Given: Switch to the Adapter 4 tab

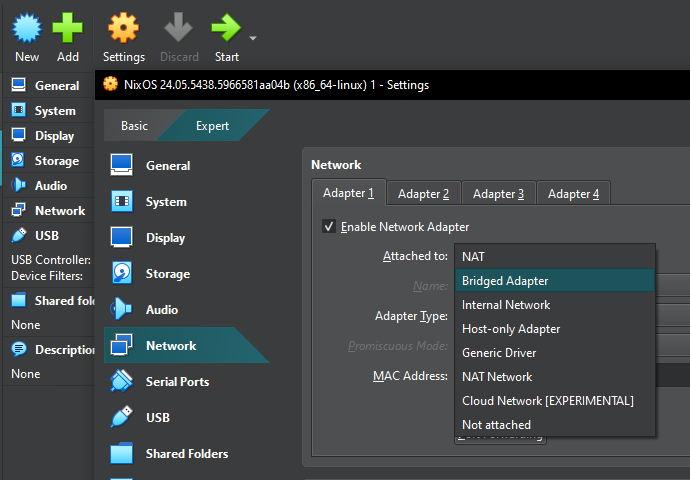Looking at the screenshot, I should [573, 194].
